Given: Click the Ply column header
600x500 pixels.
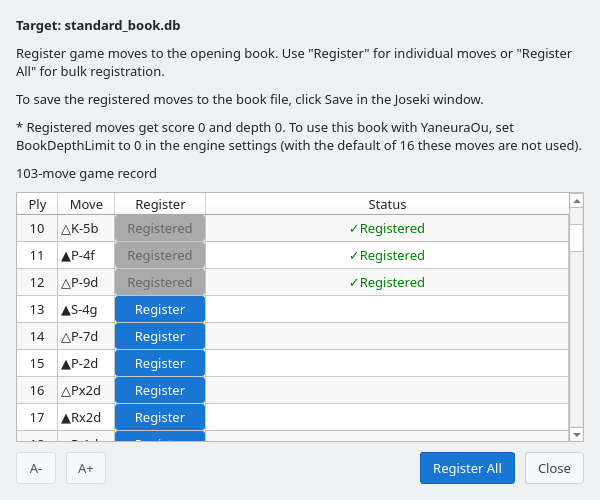Looking at the screenshot, I should (37, 204).
